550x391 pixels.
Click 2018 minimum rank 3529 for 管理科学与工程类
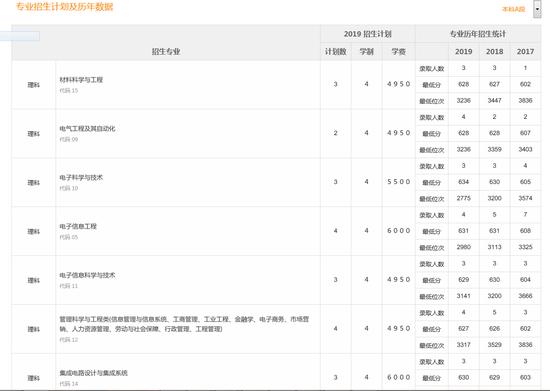coord(494,345)
